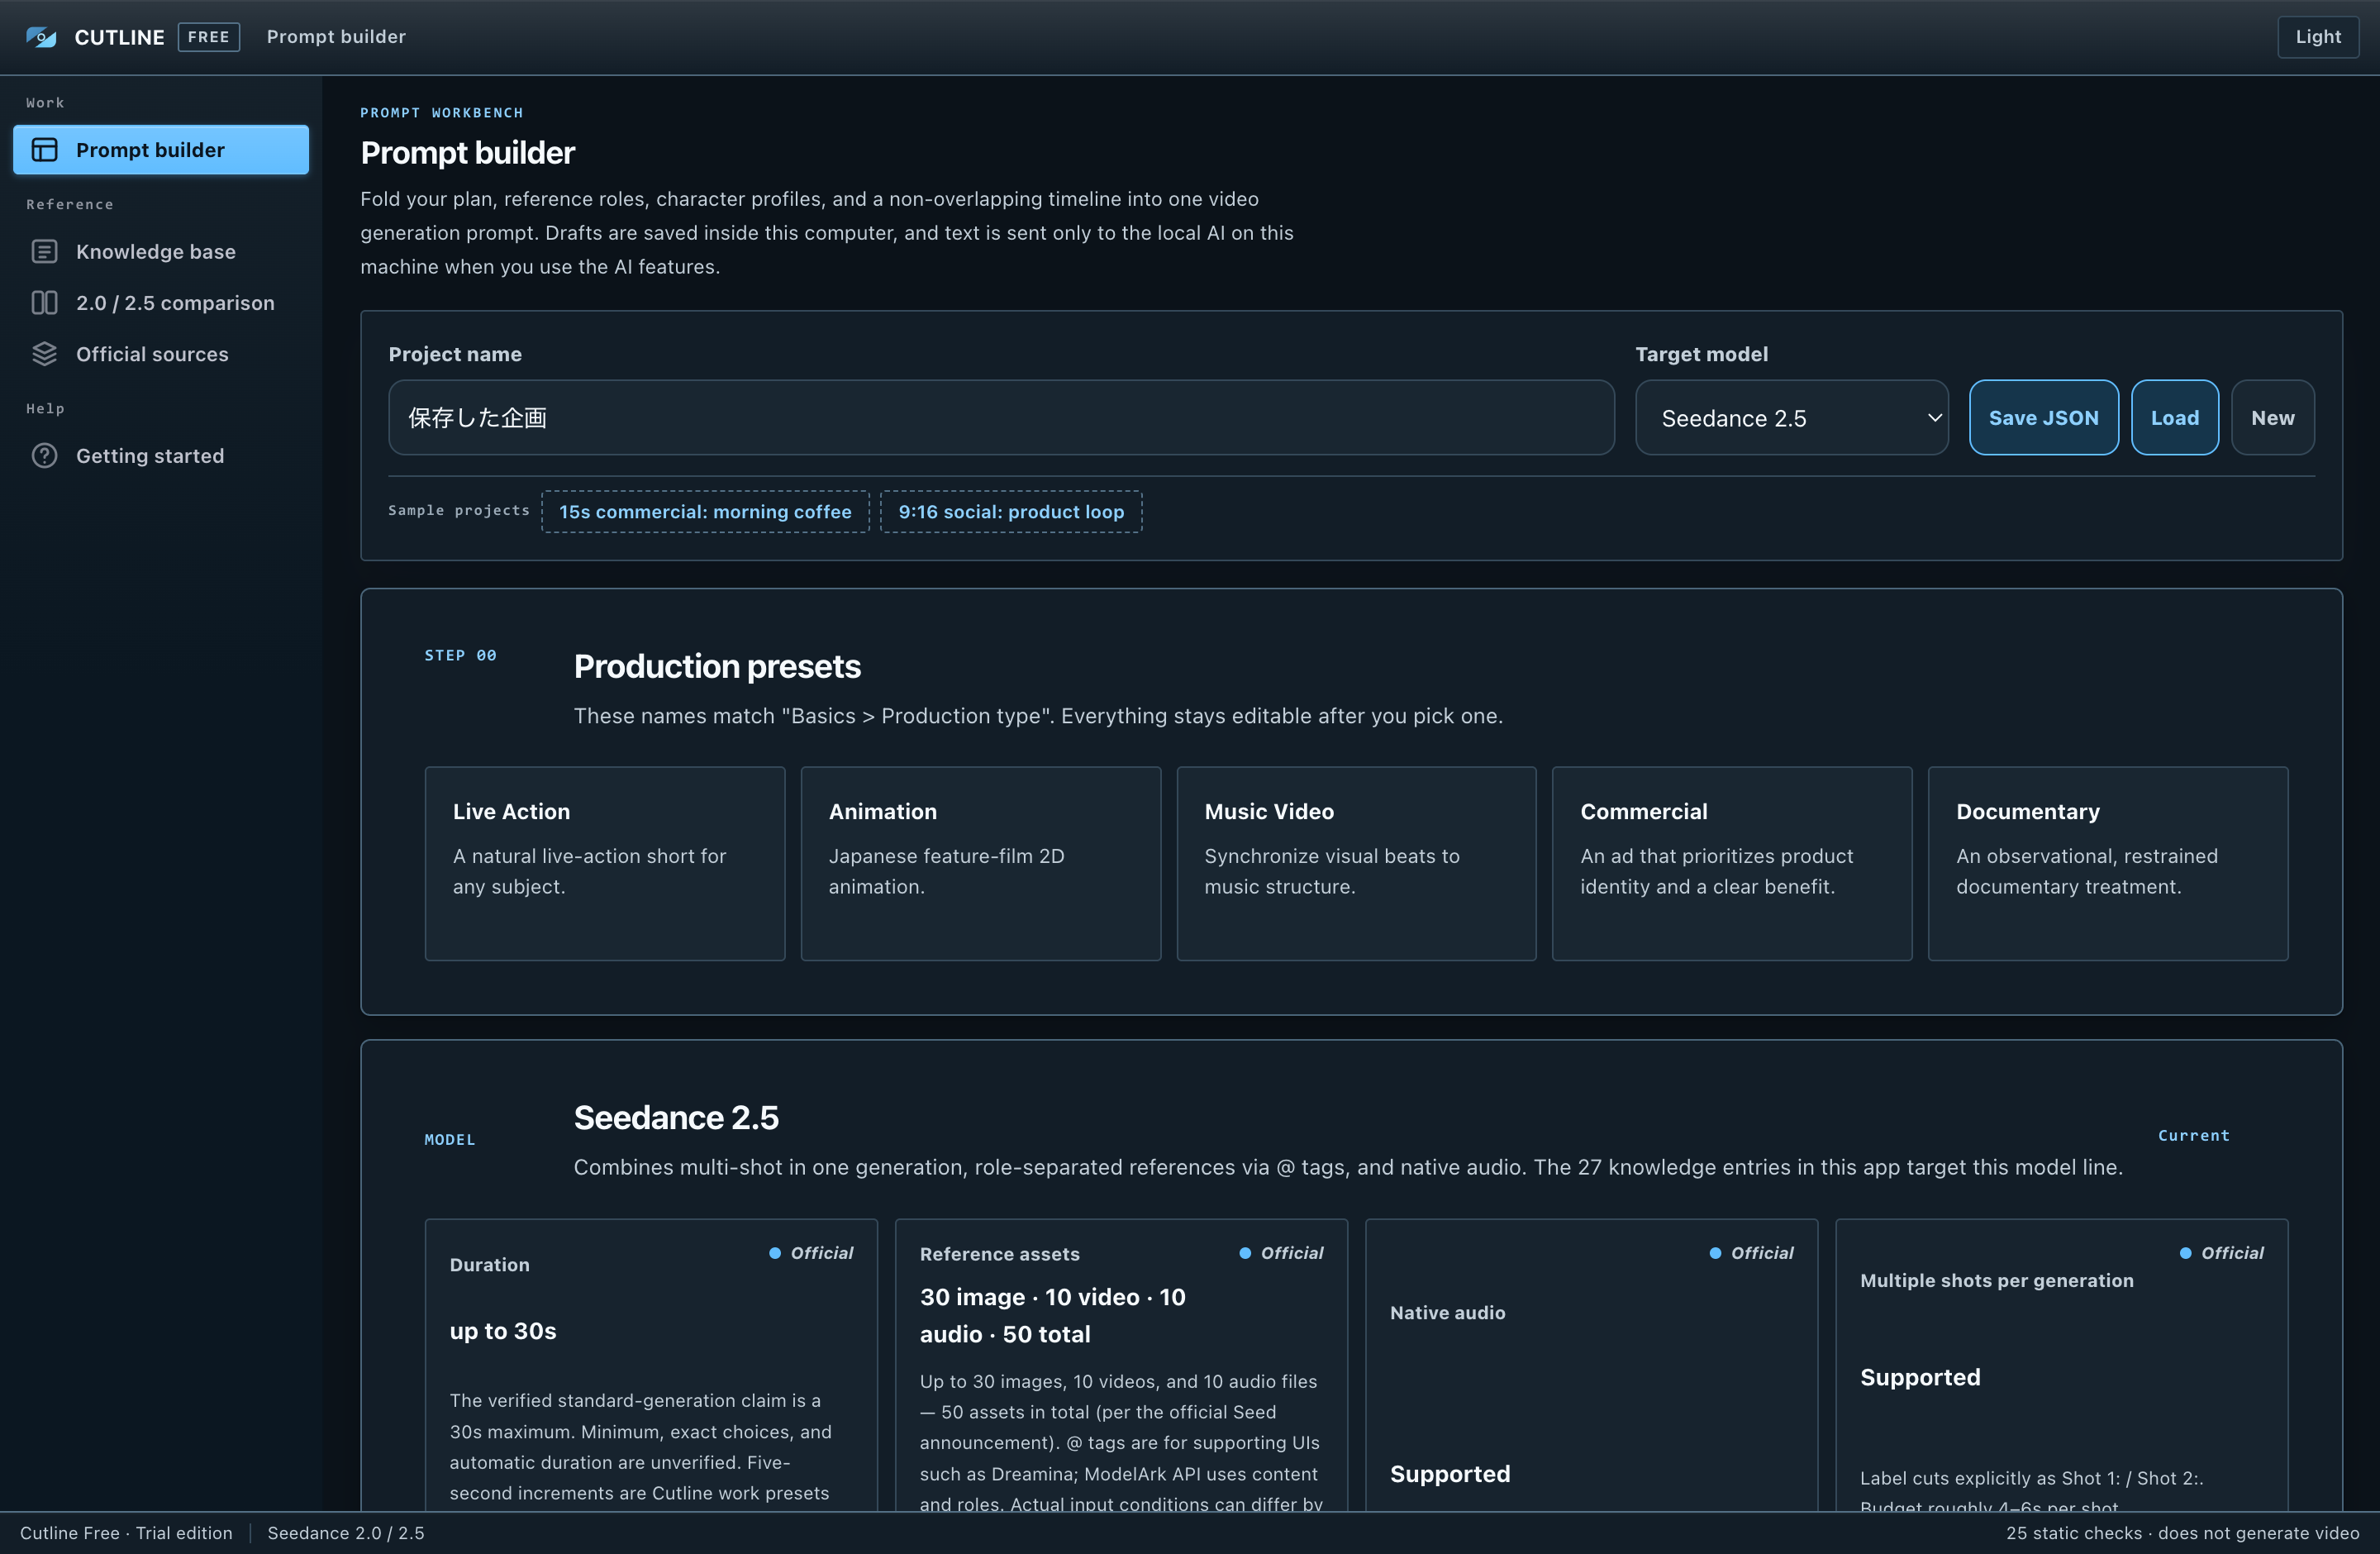Image resolution: width=2380 pixels, height=1554 pixels.
Task: Click Supported value under Native audio
Action: 1450,1474
